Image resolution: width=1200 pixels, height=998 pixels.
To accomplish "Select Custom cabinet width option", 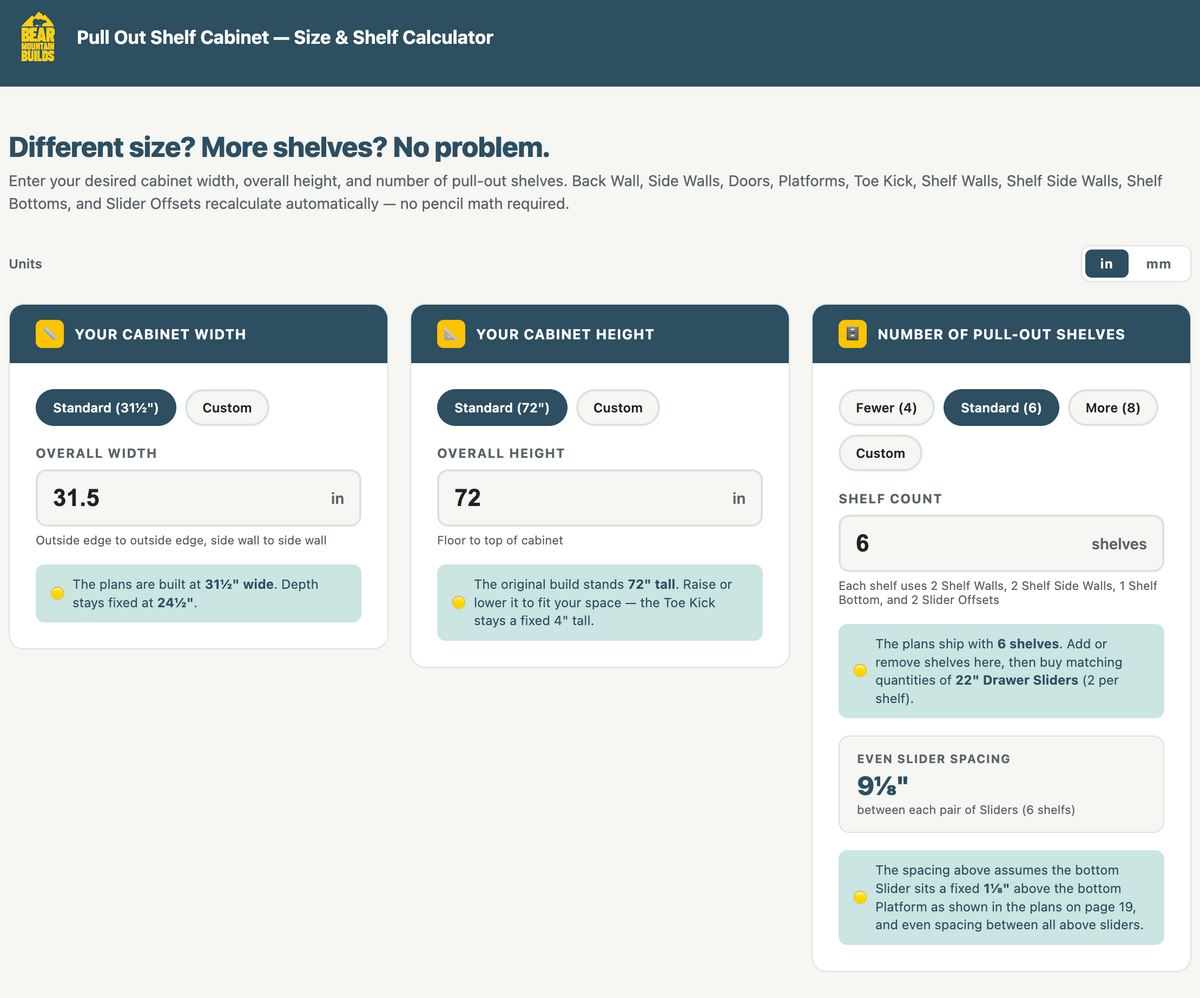I will tap(227, 408).
